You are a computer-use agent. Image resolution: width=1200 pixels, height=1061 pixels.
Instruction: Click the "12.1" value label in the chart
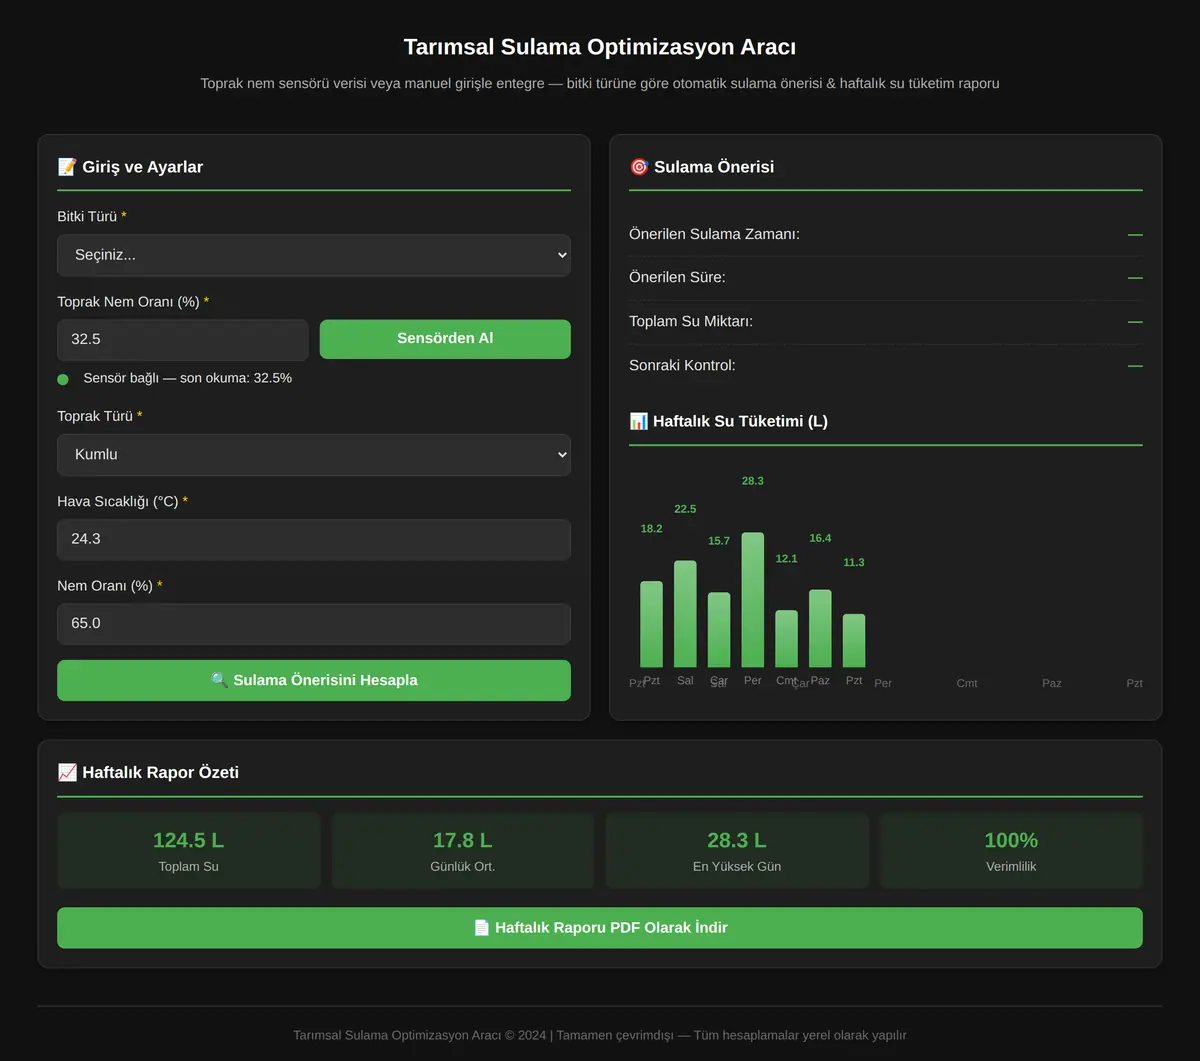pyautogui.click(x=787, y=559)
